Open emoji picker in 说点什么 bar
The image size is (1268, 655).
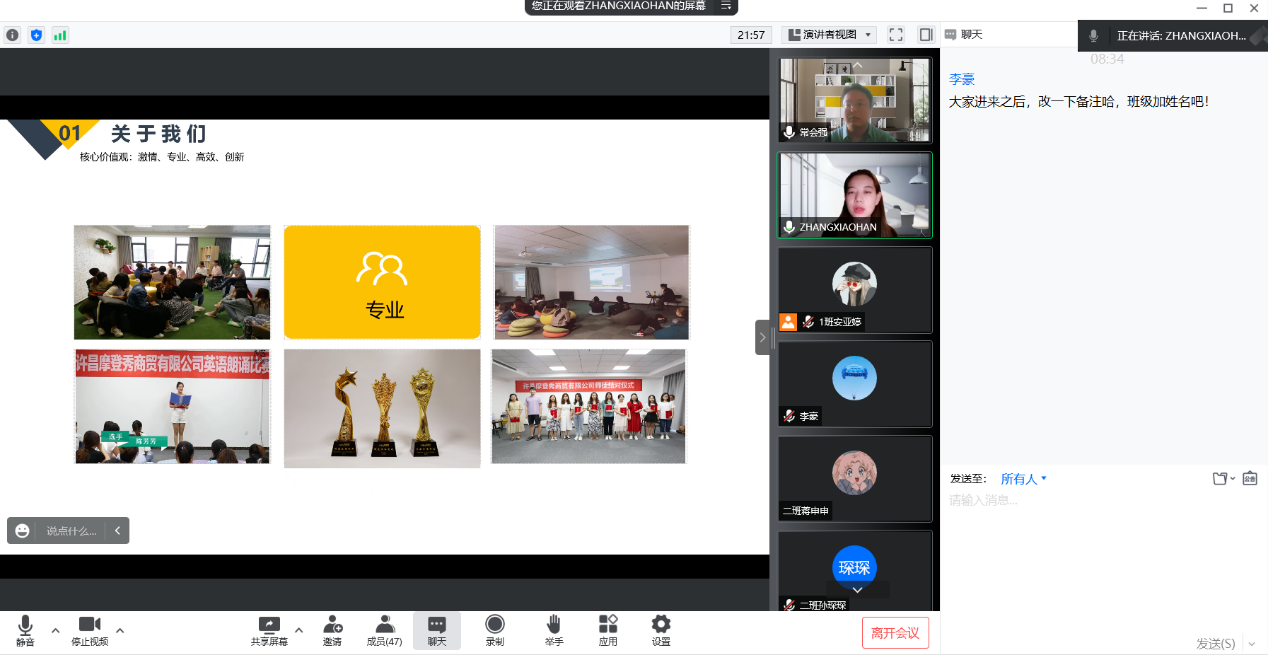point(22,531)
